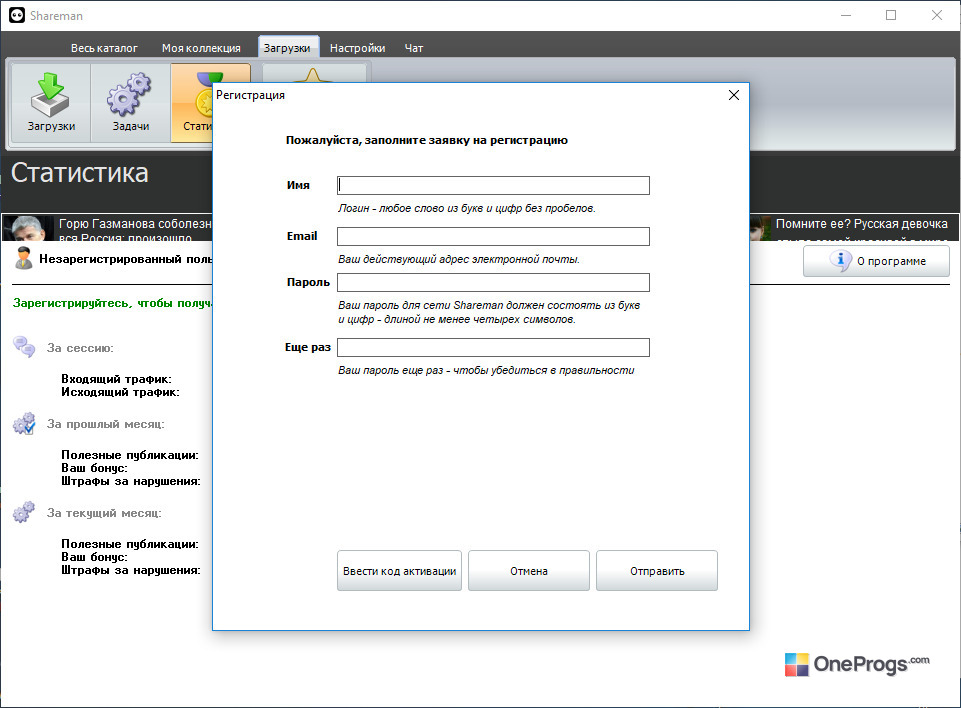The height and width of the screenshot is (708, 961).
Task: Focus the Пароль input field
Action: pyautogui.click(x=493, y=282)
